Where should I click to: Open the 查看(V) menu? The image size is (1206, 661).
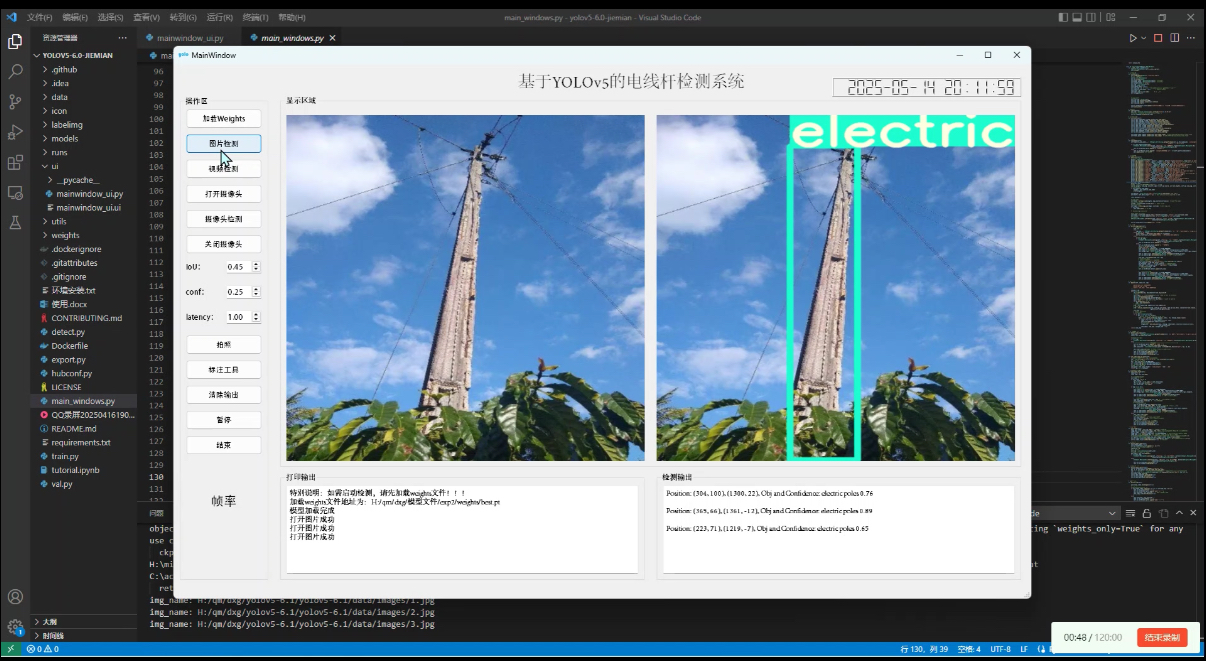click(x=147, y=17)
